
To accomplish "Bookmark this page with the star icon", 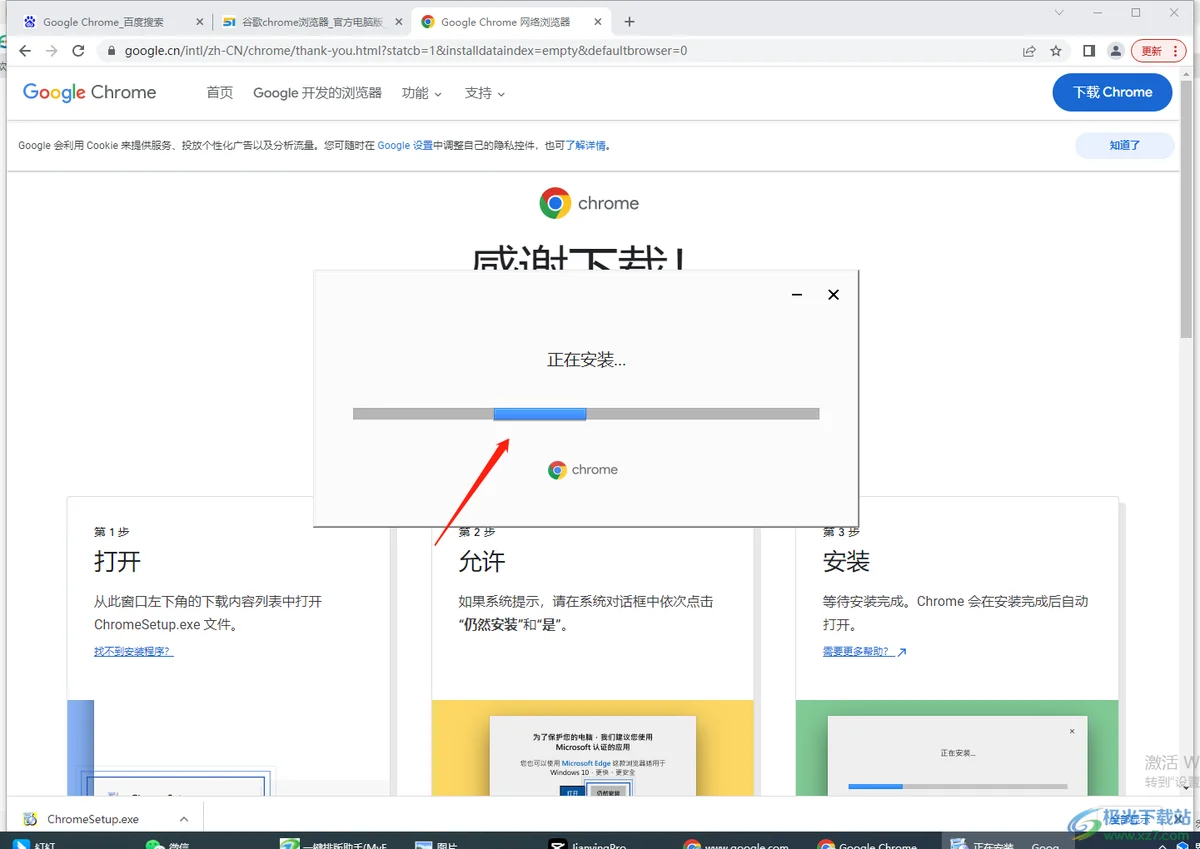I will click(x=1056, y=51).
